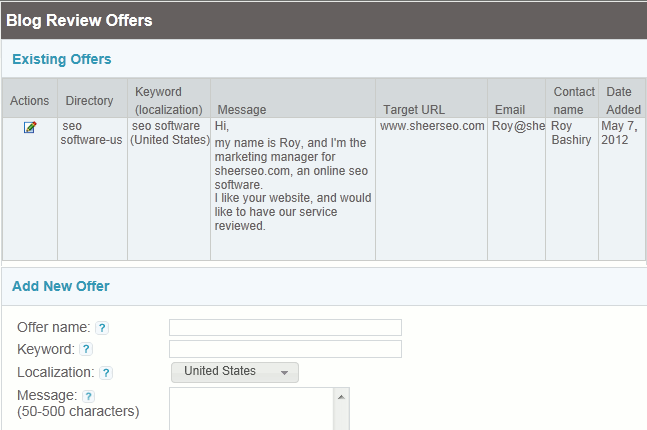
Task: Click inside the Message textarea
Action: pos(251,409)
